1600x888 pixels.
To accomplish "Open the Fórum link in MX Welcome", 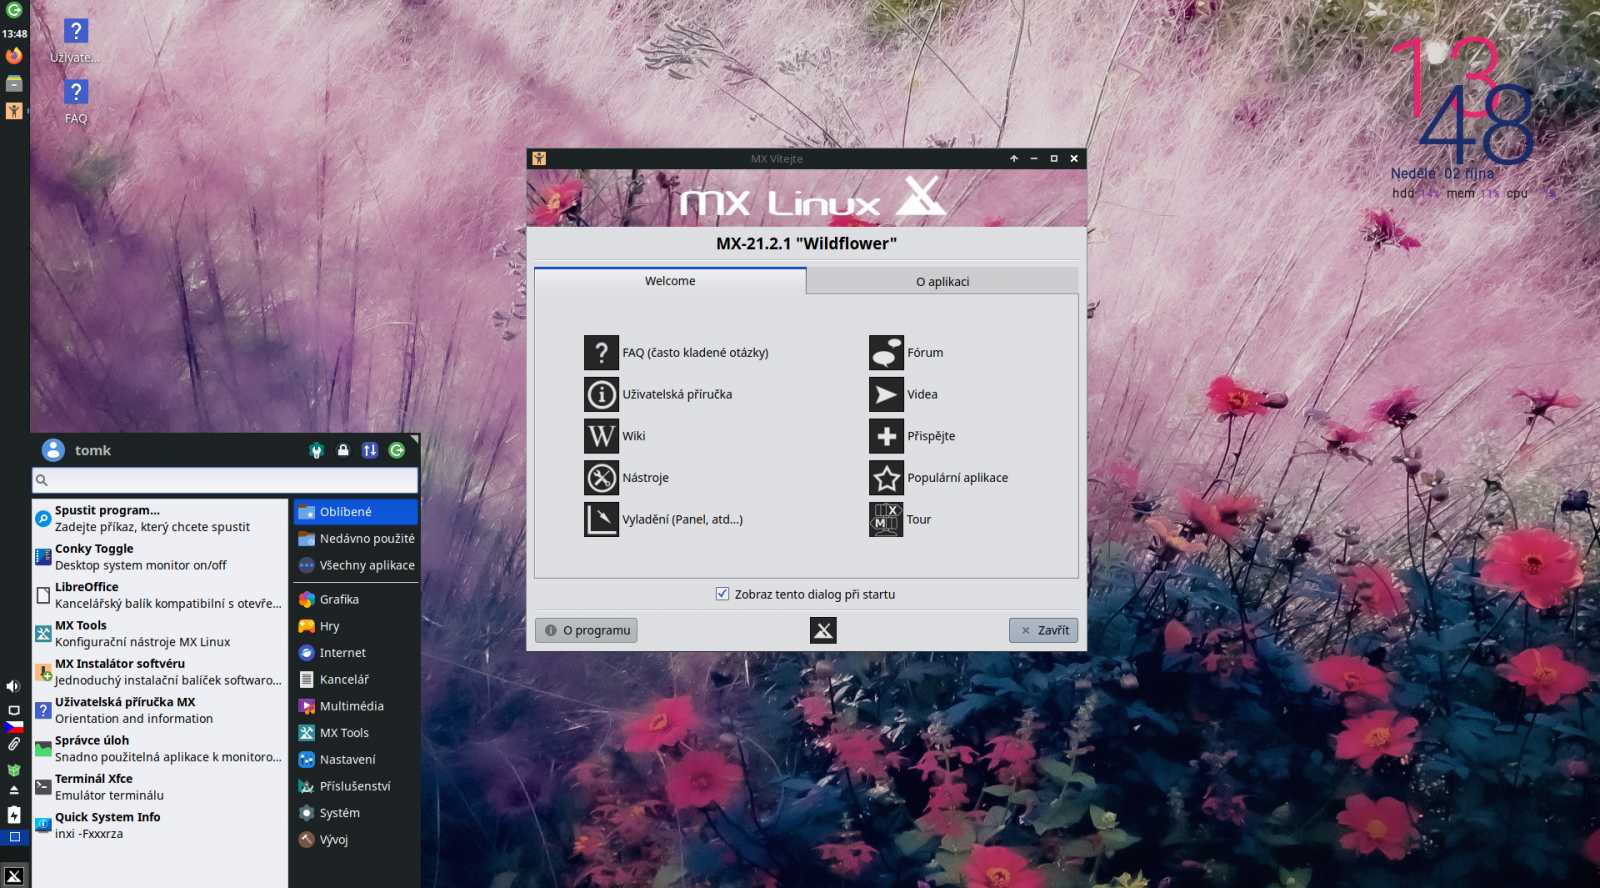I will [906, 353].
